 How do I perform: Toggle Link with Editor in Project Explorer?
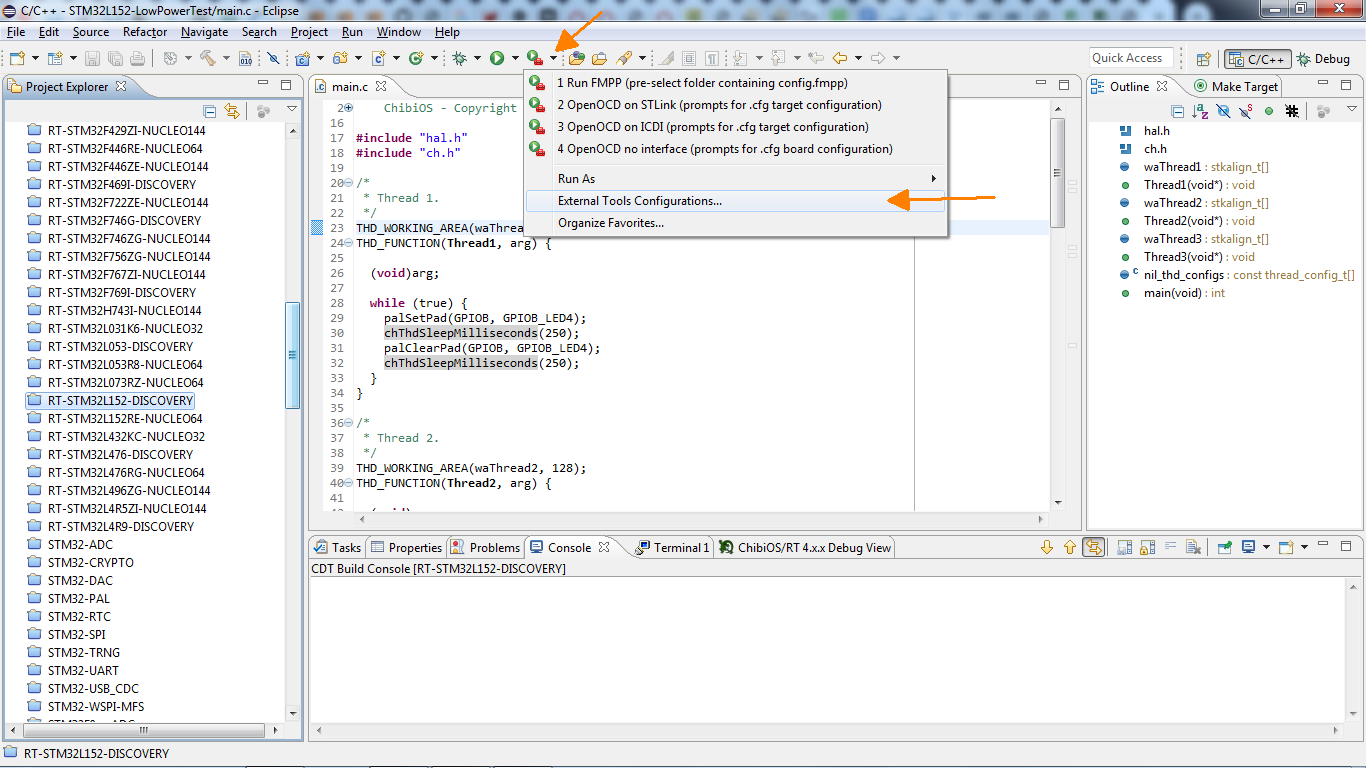coord(232,111)
